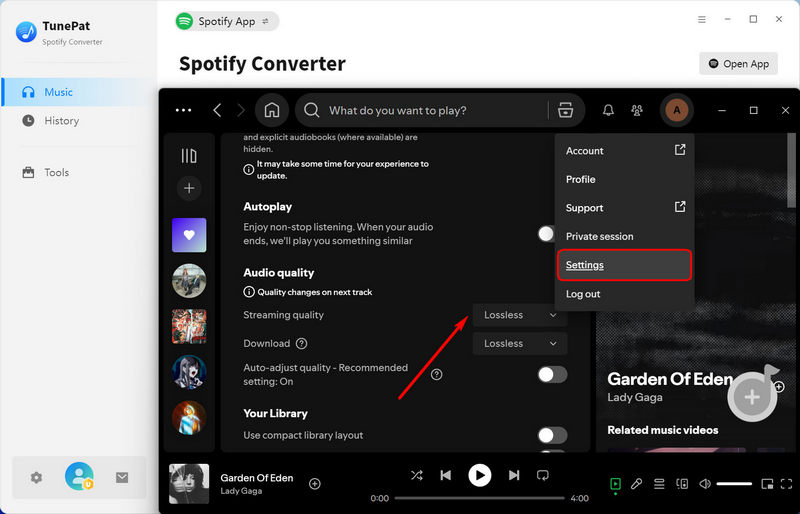Image resolution: width=800 pixels, height=514 pixels.
Task: Open Settings from the profile menu
Action: click(x=625, y=265)
